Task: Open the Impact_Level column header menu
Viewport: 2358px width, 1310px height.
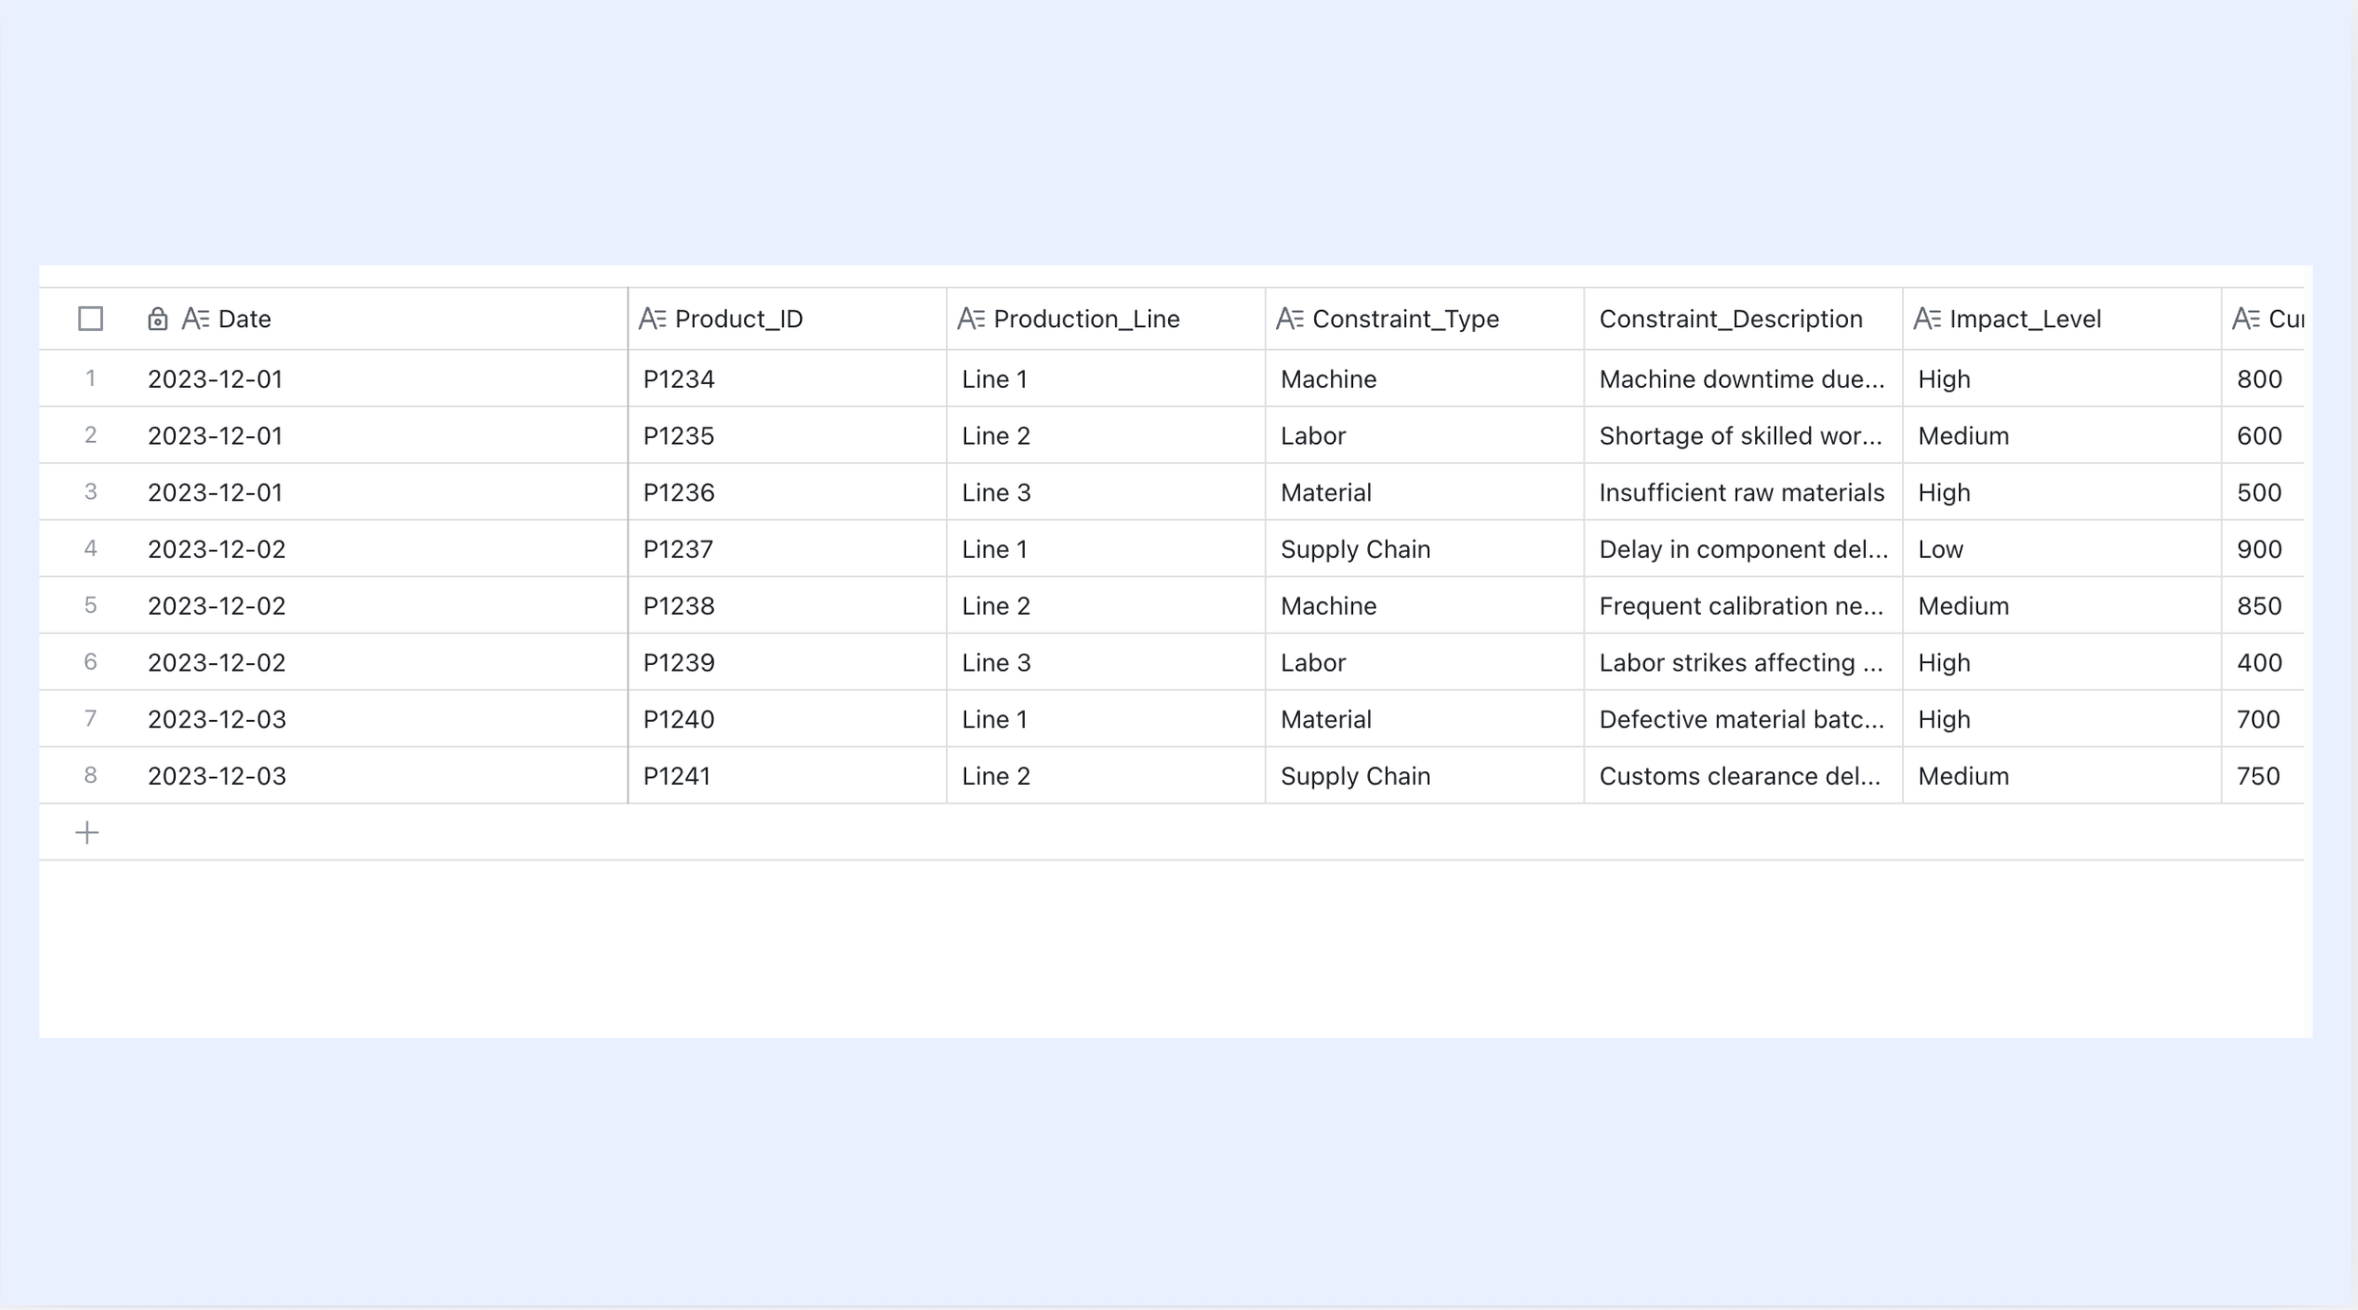Action: (2062, 319)
